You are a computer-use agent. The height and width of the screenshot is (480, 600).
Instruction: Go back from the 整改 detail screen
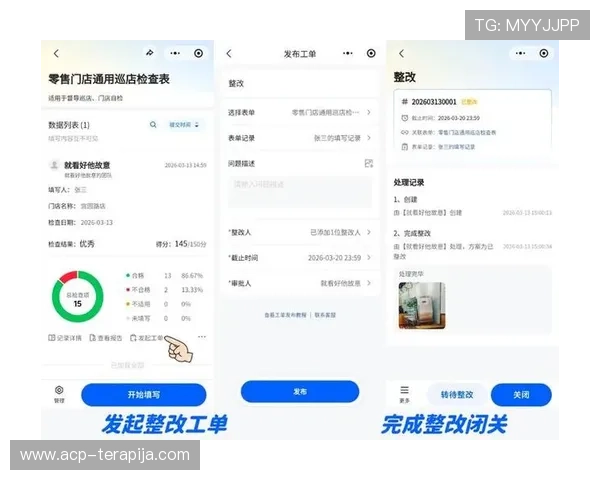[401, 53]
